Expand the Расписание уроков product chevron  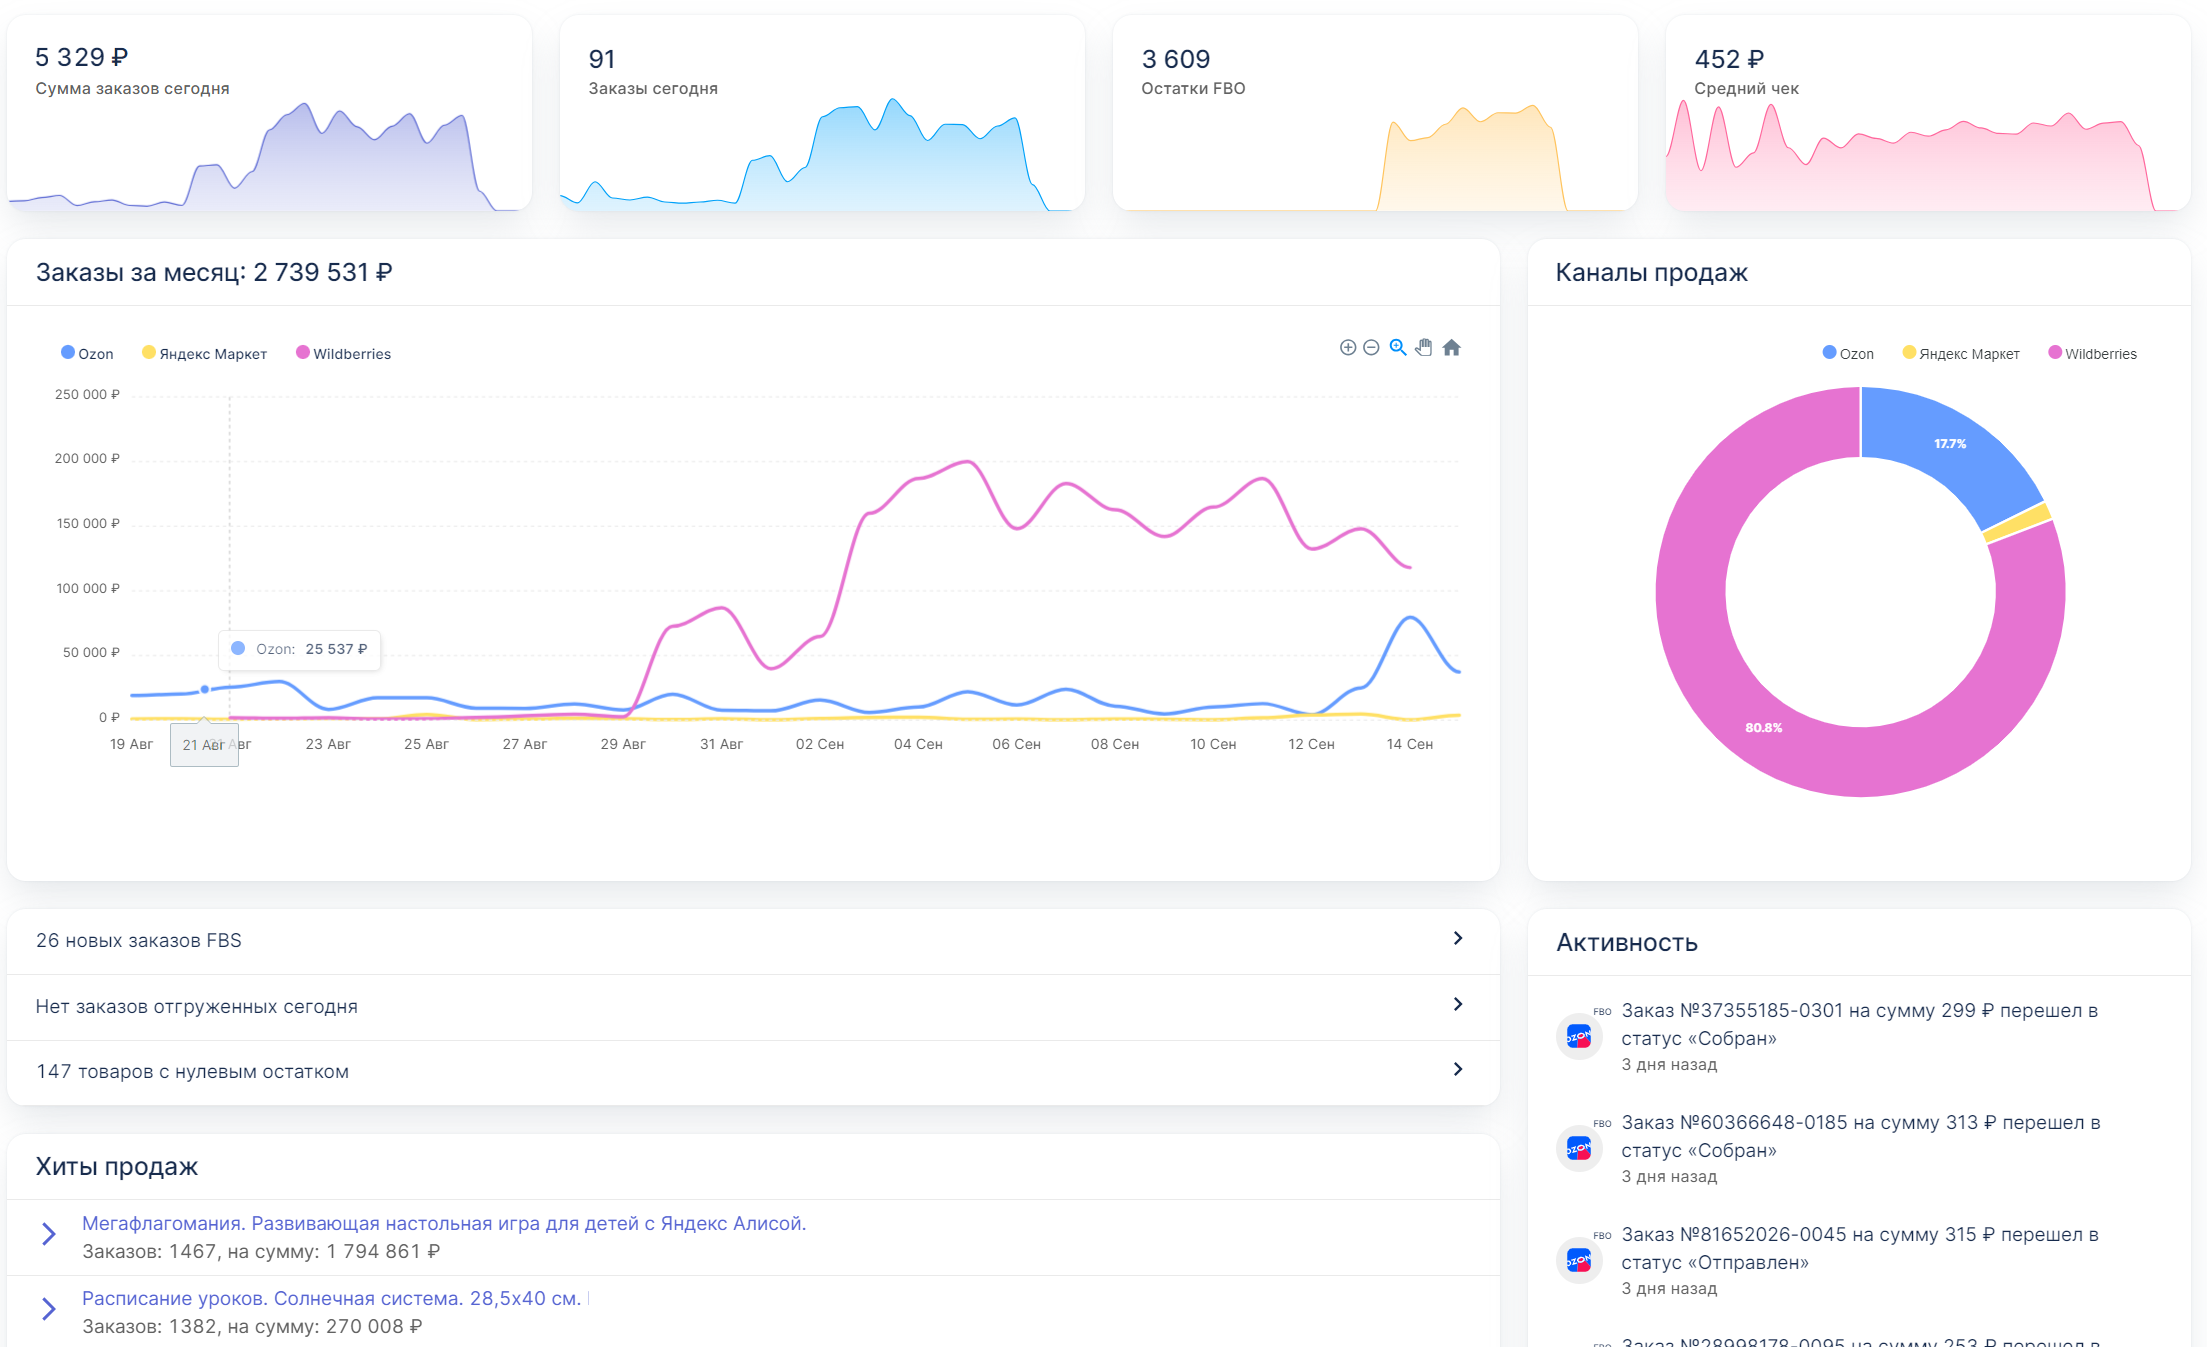(48, 1309)
